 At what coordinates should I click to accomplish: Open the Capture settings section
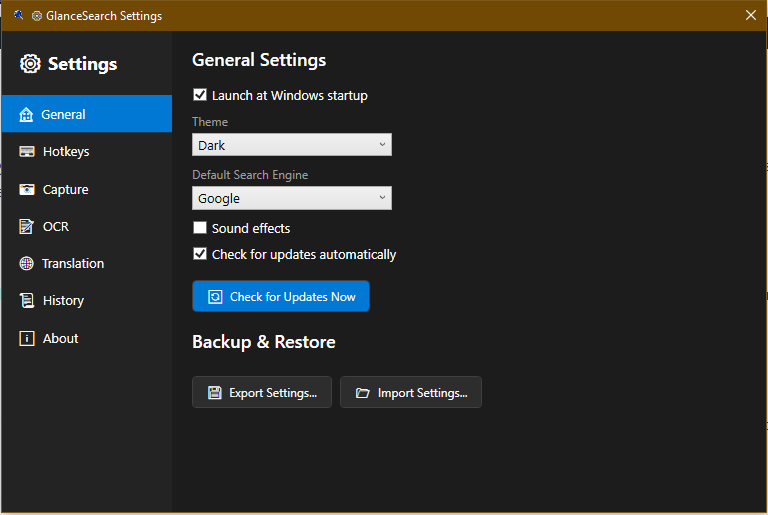pyautogui.click(x=87, y=189)
